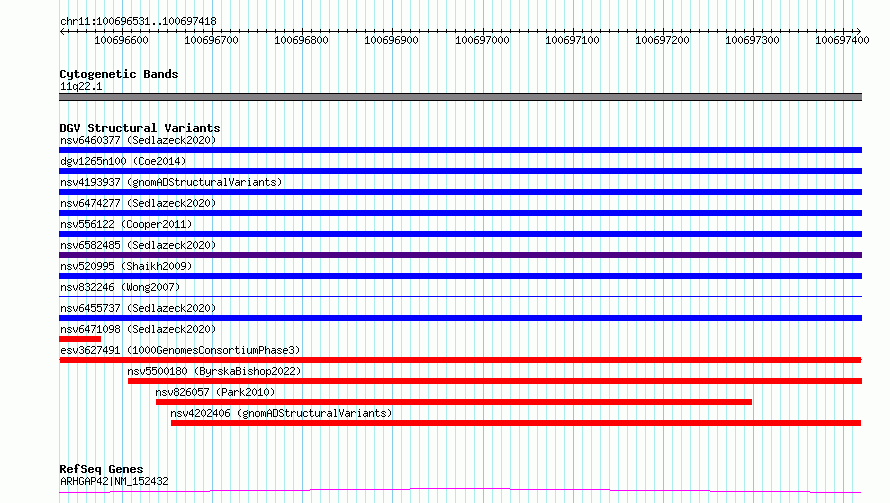Click the red bar under nsv5500180

[x=495, y=381]
